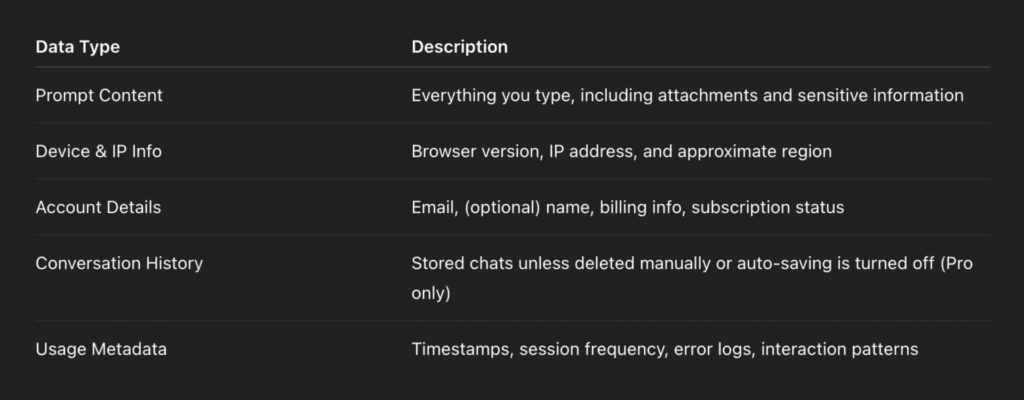The image size is (1024, 400).
Task: Click the words 'interaction patterns'
Action: click(840, 350)
